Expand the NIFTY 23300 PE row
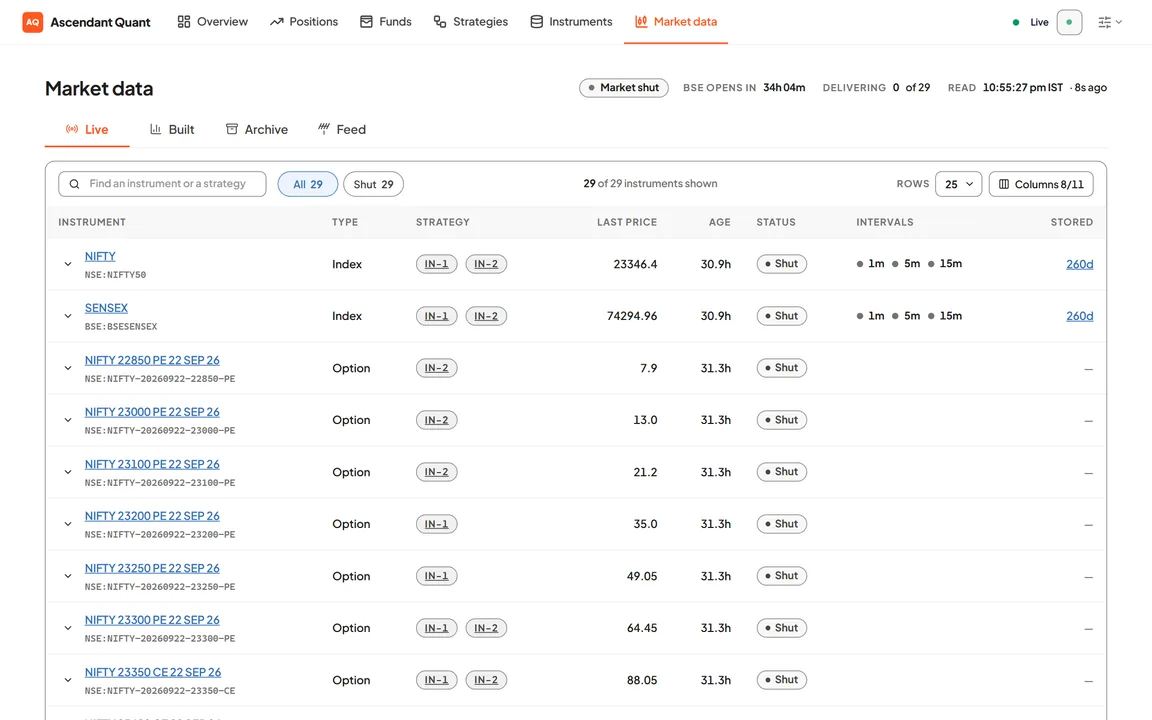The width and height of the screenshot is (1152, 720). 68,628
